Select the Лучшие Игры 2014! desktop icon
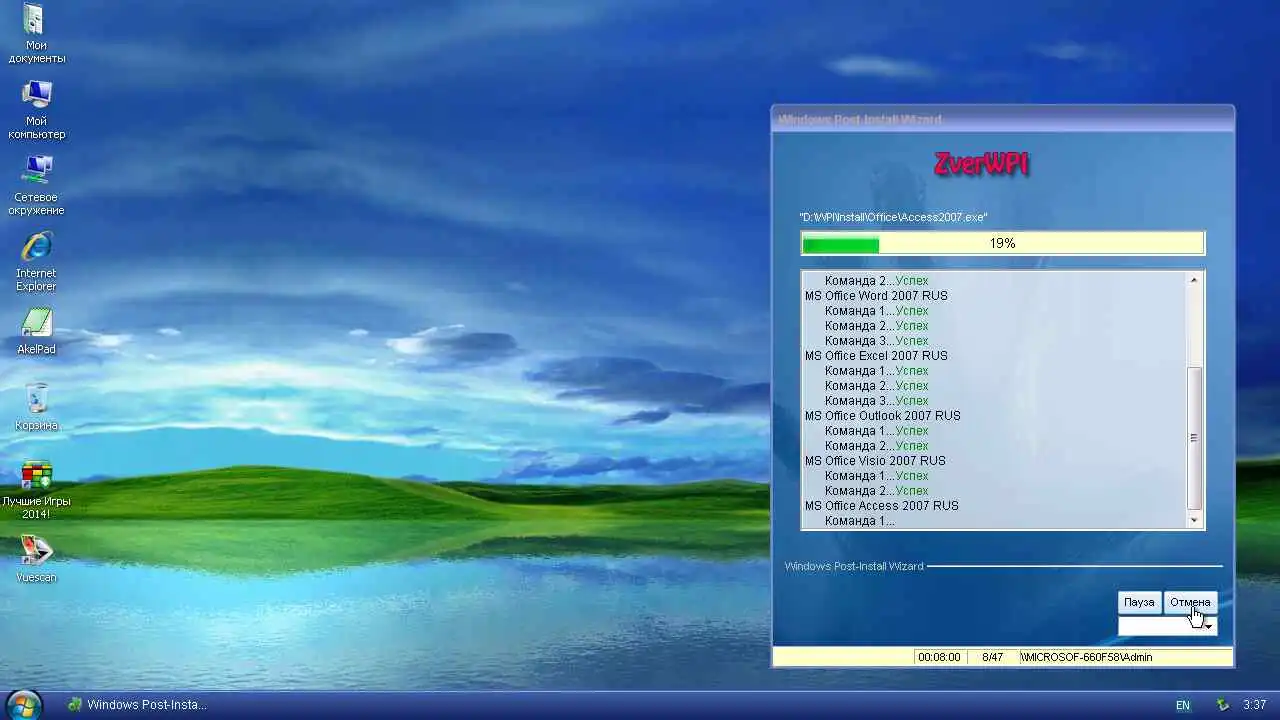The height and width of the screenshot is (720, 1280). click(37, 490)
